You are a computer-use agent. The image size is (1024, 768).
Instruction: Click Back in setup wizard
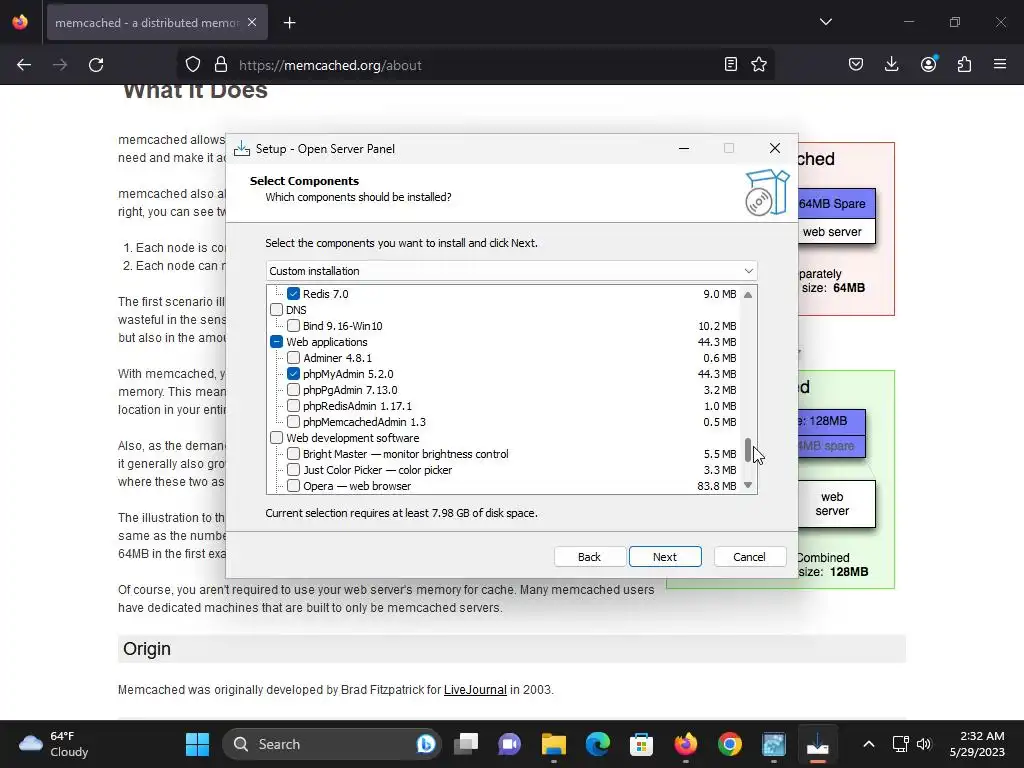tap(589, 557)
